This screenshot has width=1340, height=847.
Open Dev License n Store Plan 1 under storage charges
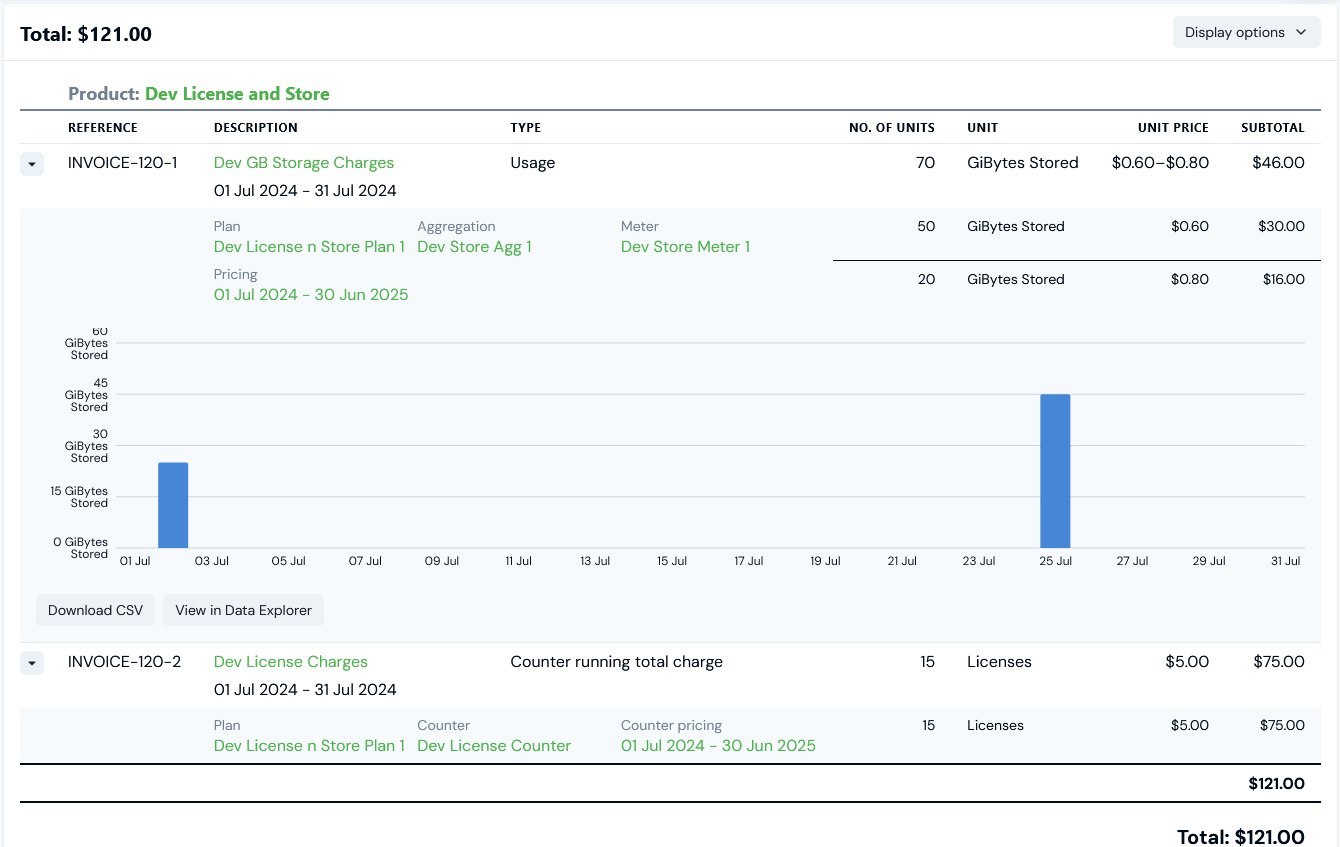309,247
